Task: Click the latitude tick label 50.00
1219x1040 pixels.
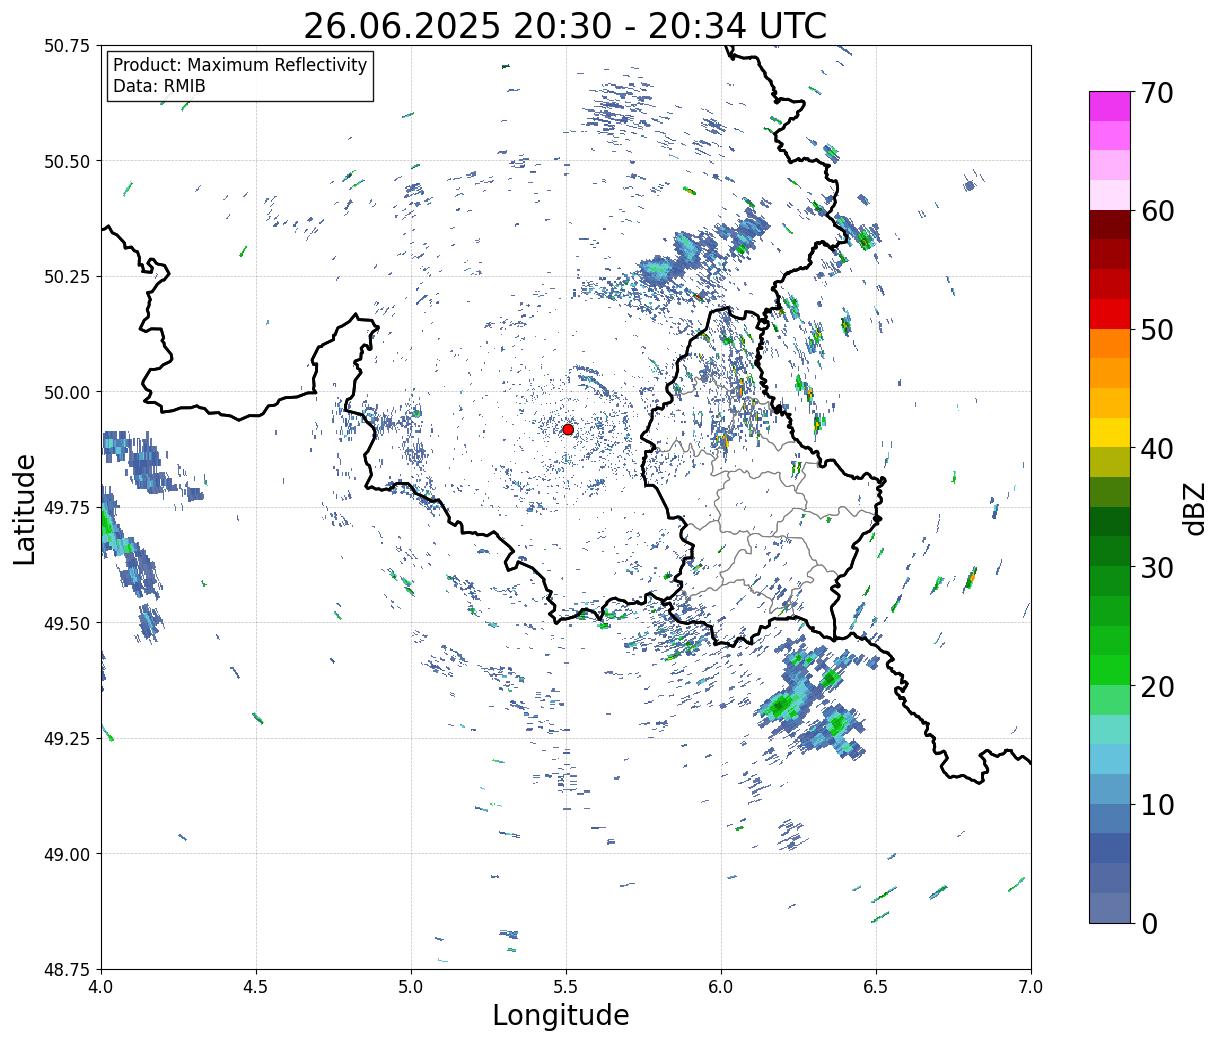Action: (67, 392)
